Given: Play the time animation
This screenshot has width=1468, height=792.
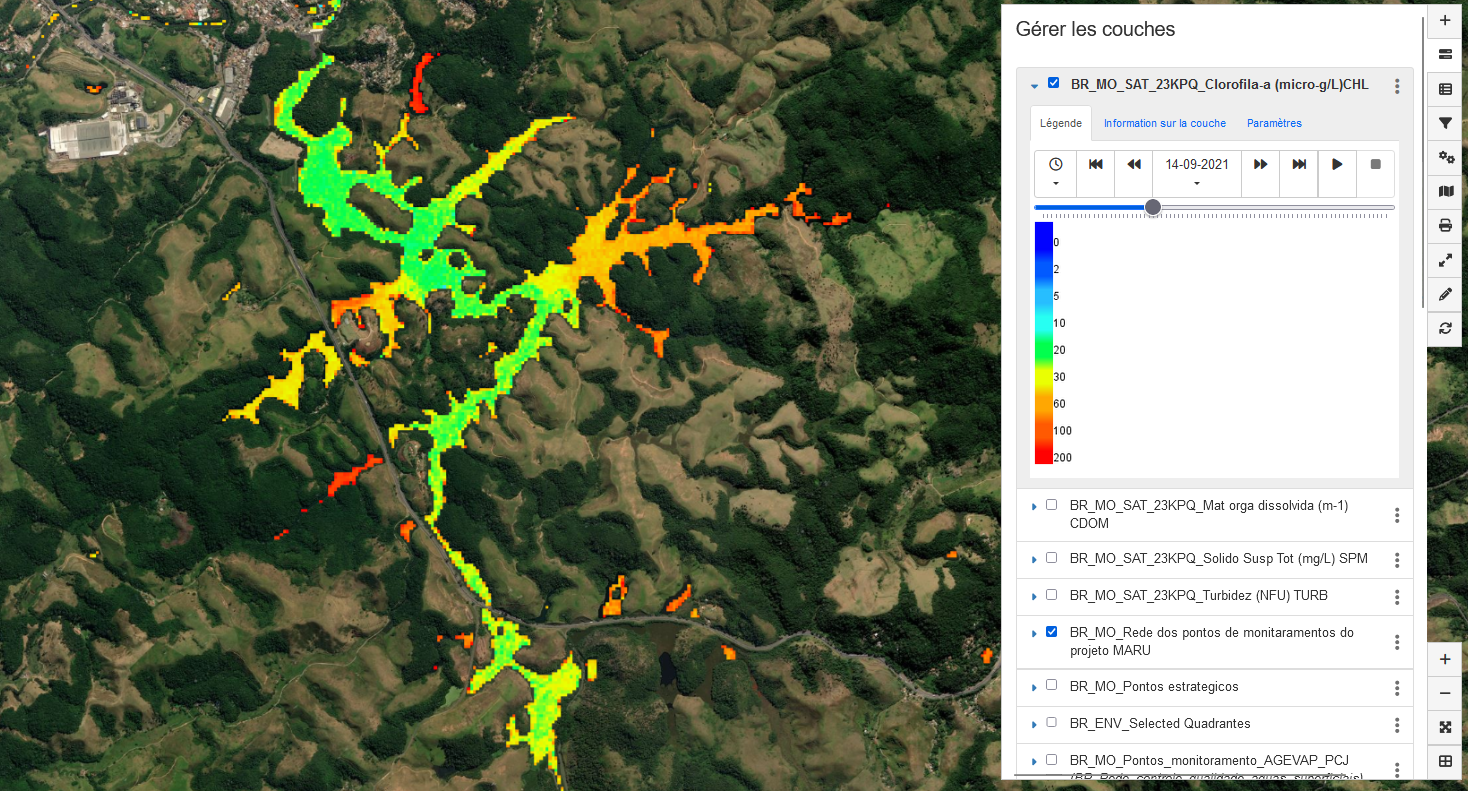Looking at the screenshot, I should [x=1337, y=165].
